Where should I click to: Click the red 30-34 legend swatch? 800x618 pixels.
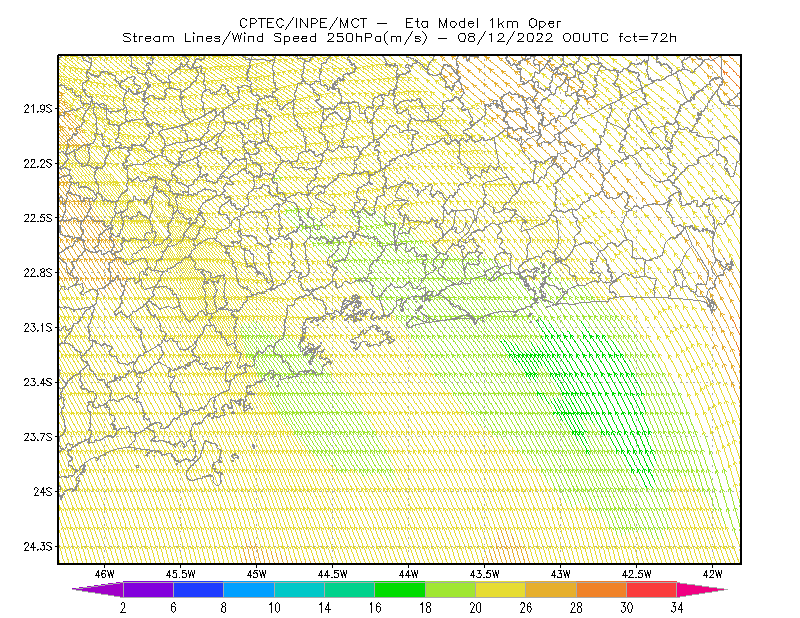pos(652,589)
